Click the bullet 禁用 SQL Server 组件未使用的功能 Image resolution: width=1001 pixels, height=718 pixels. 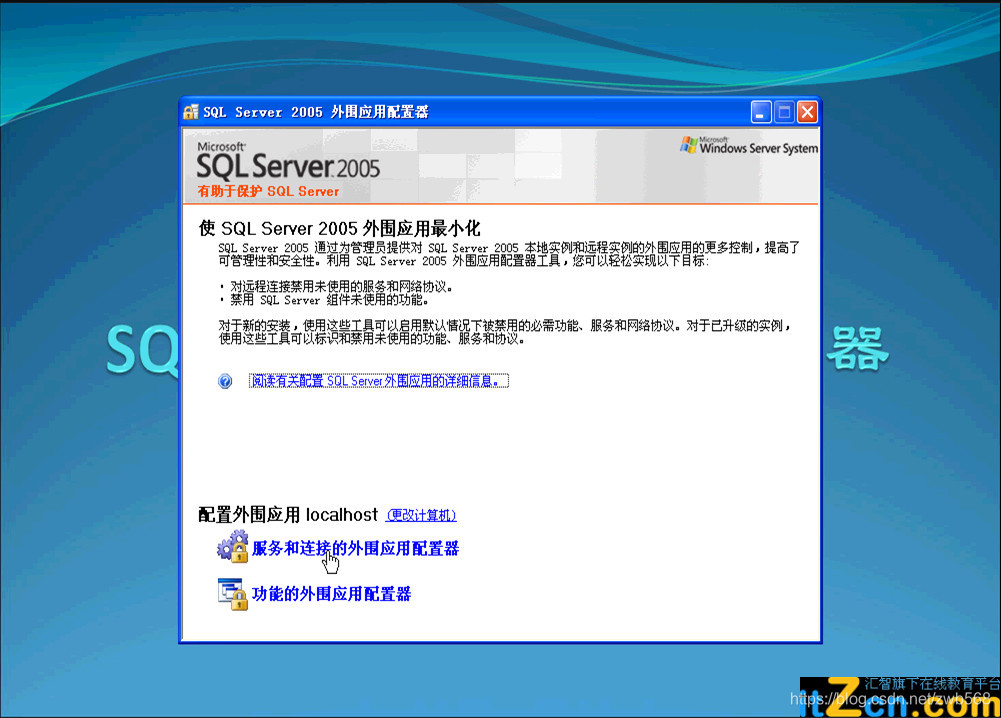tap(329, 300)
